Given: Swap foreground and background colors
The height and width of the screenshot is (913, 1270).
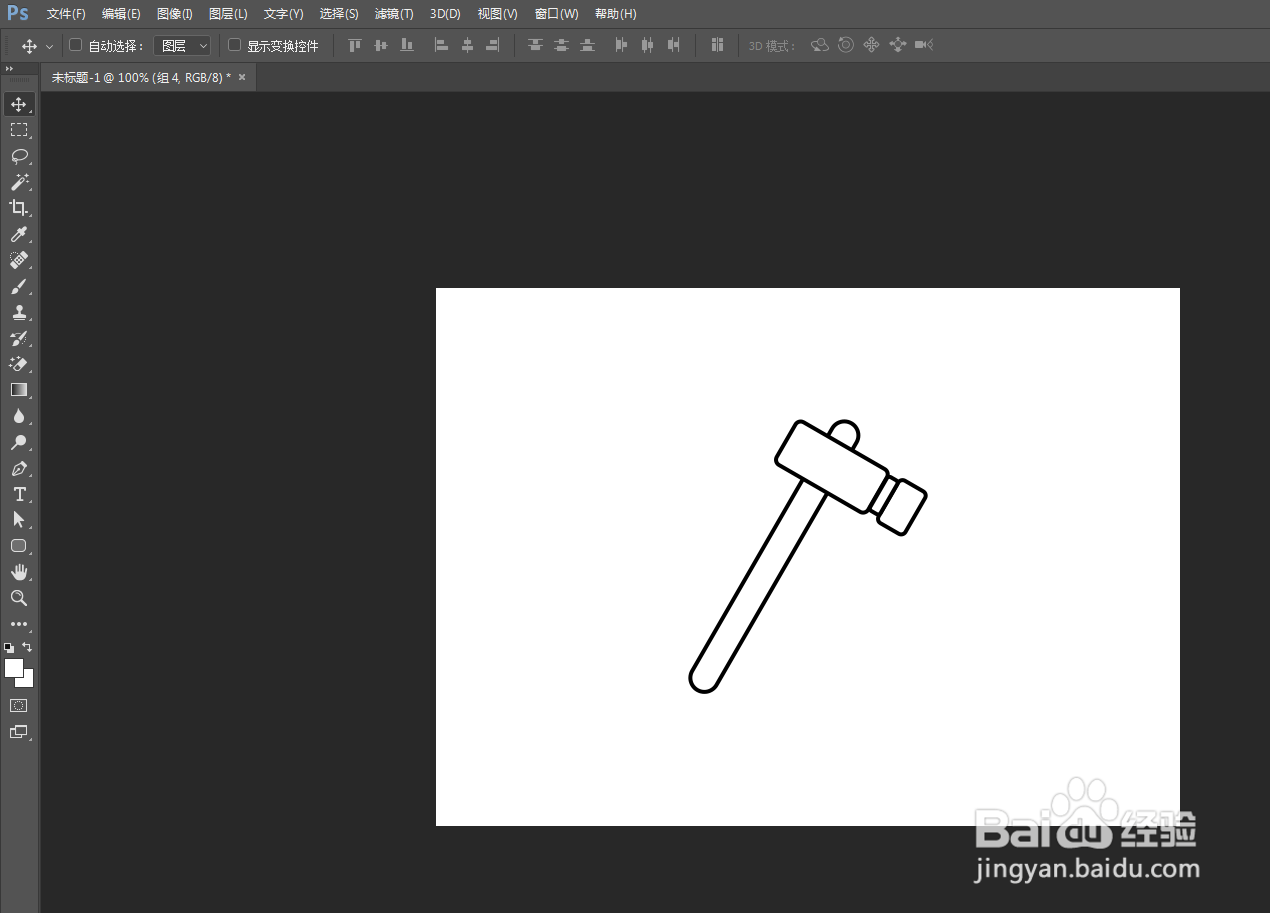Looking at the screenshot, I should point(27,647).
